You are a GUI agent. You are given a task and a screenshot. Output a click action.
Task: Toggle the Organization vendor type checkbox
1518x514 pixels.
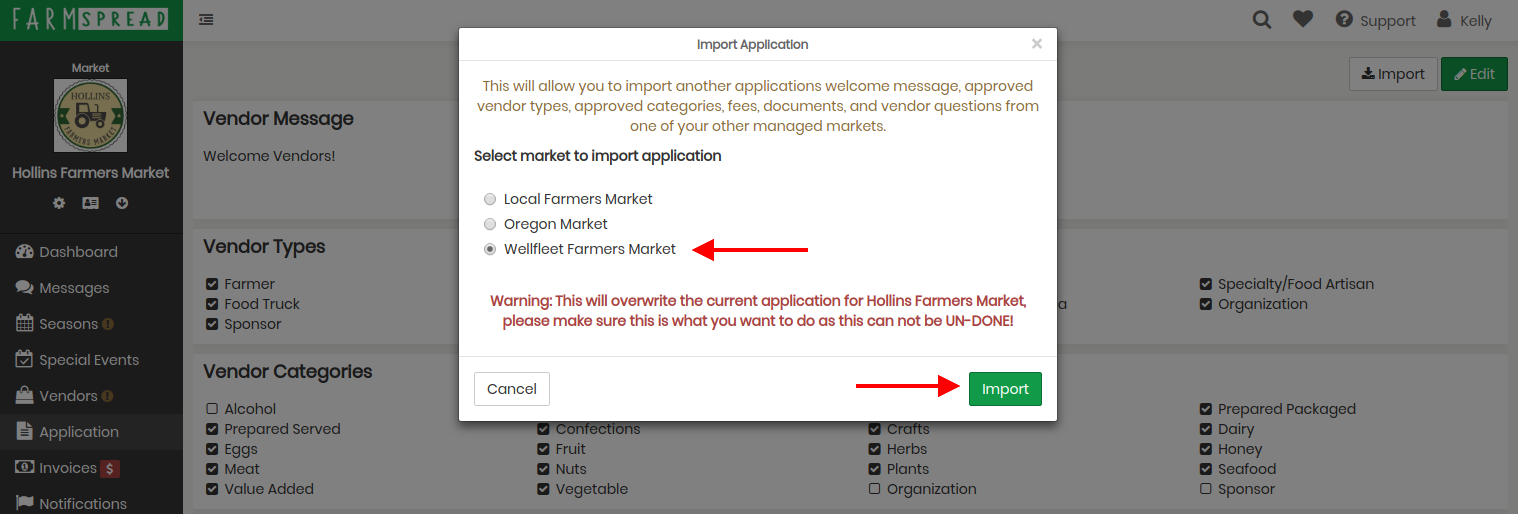click(x=1206, y=304)
